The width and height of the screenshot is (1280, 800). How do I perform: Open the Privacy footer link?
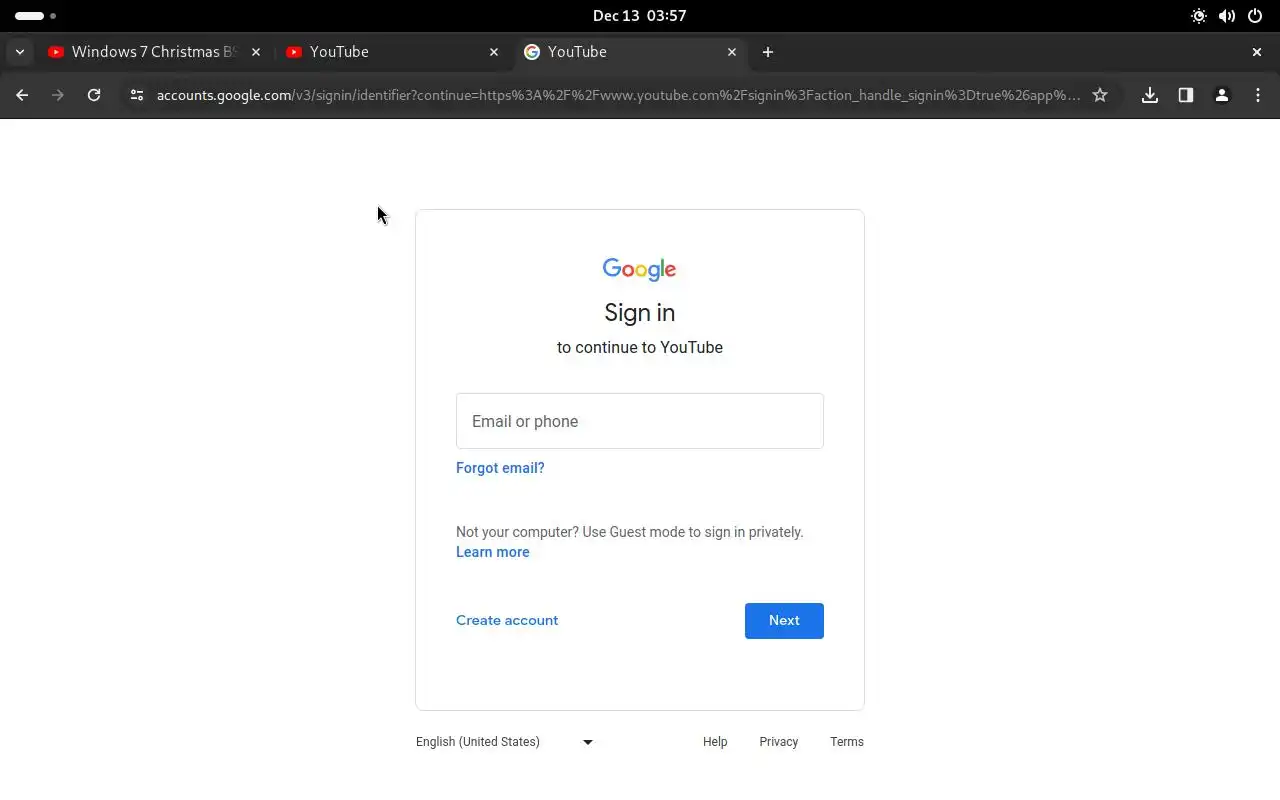[778, 742]
